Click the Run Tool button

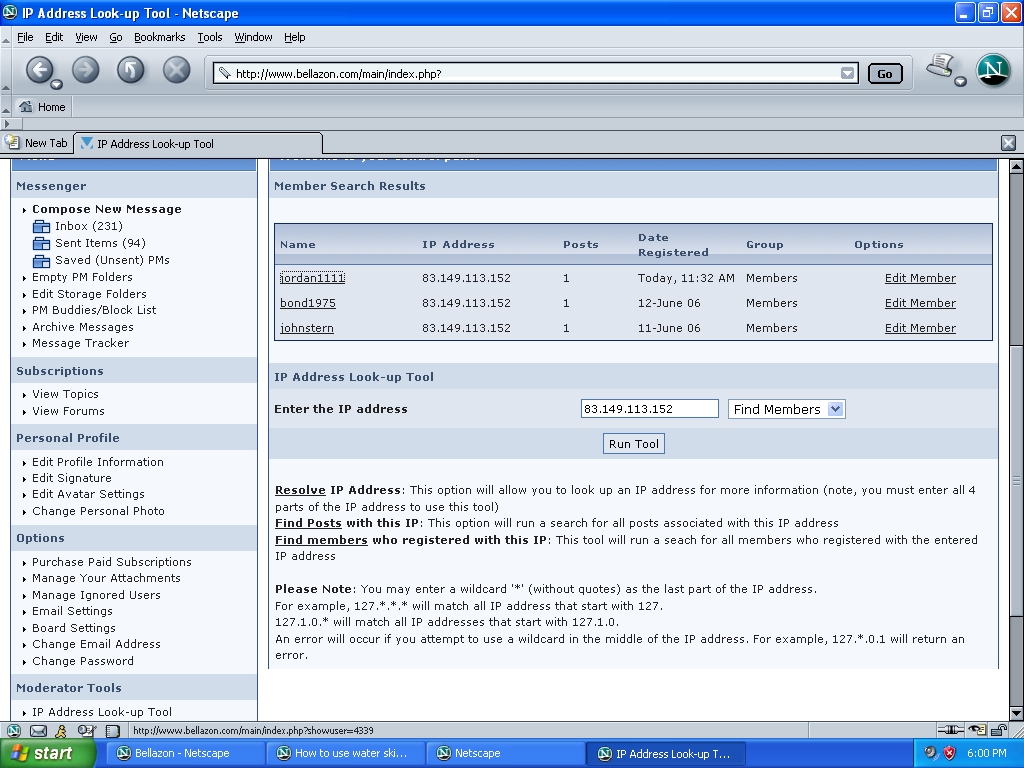click(x=634, y=444)
